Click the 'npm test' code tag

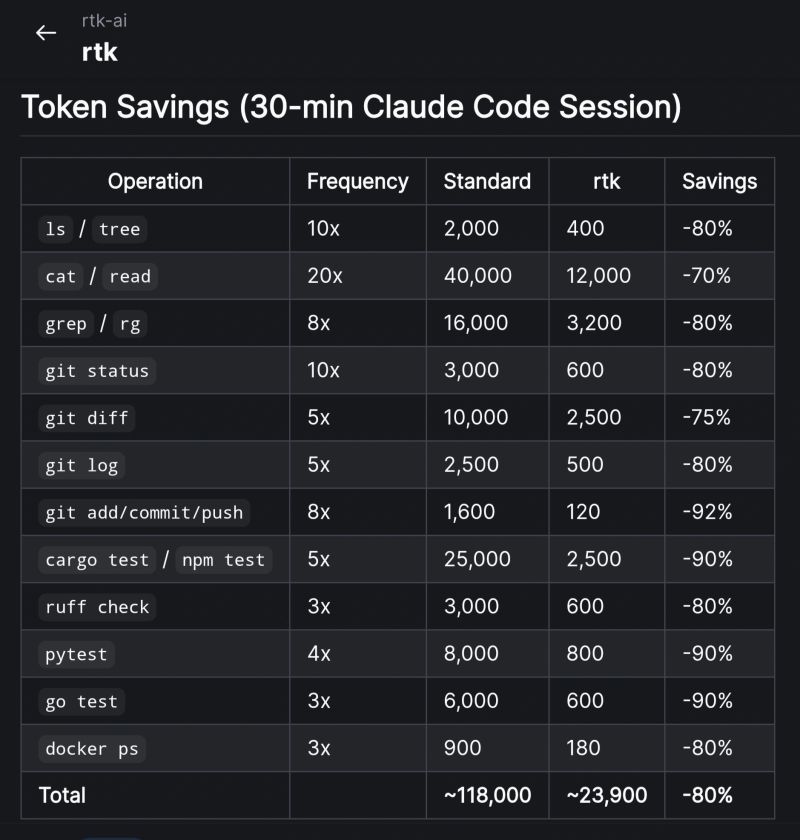224,560
